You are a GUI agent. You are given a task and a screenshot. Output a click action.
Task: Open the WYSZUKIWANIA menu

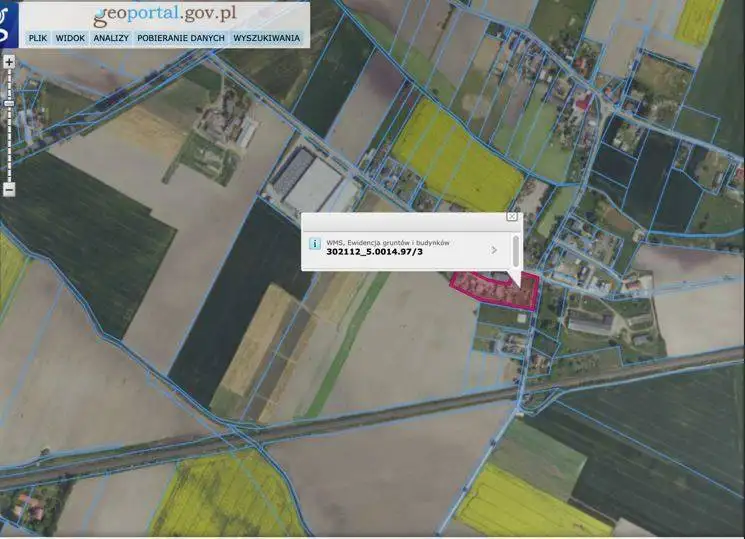click(x=266, y=38)
